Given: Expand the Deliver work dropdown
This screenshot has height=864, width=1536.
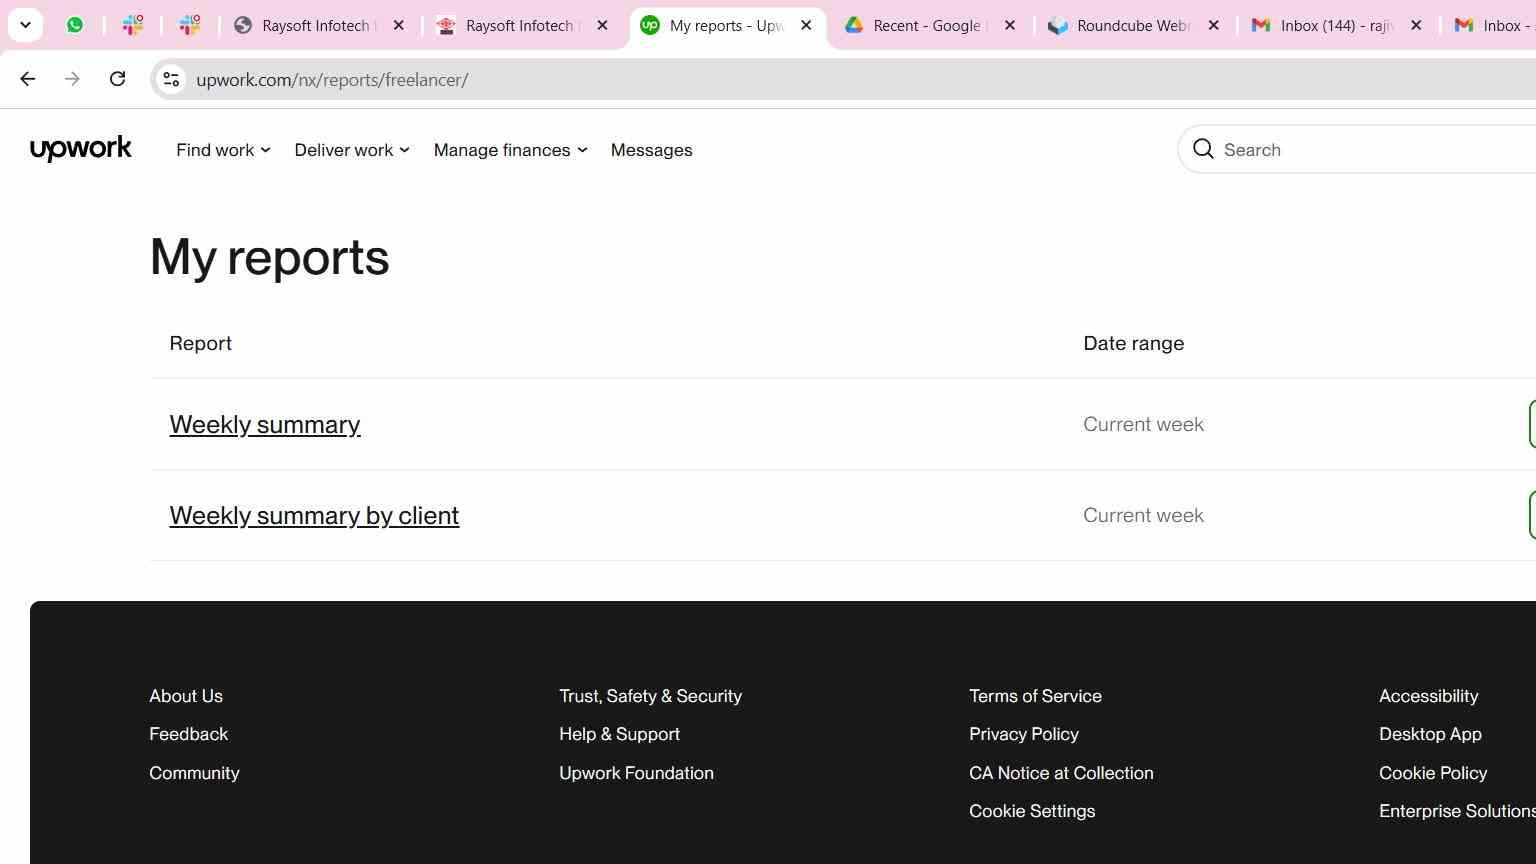Looking at the screenshot, I should pyautogui.click(x=352, y=150).
